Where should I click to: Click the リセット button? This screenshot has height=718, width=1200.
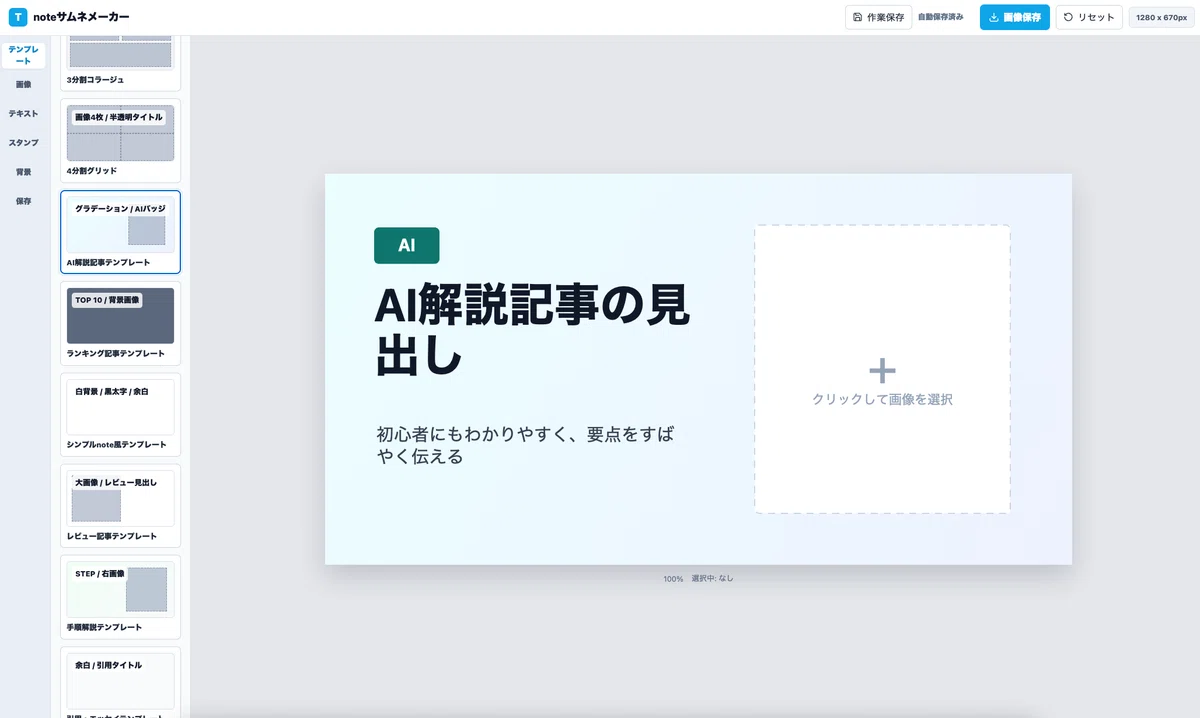point(1089,17)
